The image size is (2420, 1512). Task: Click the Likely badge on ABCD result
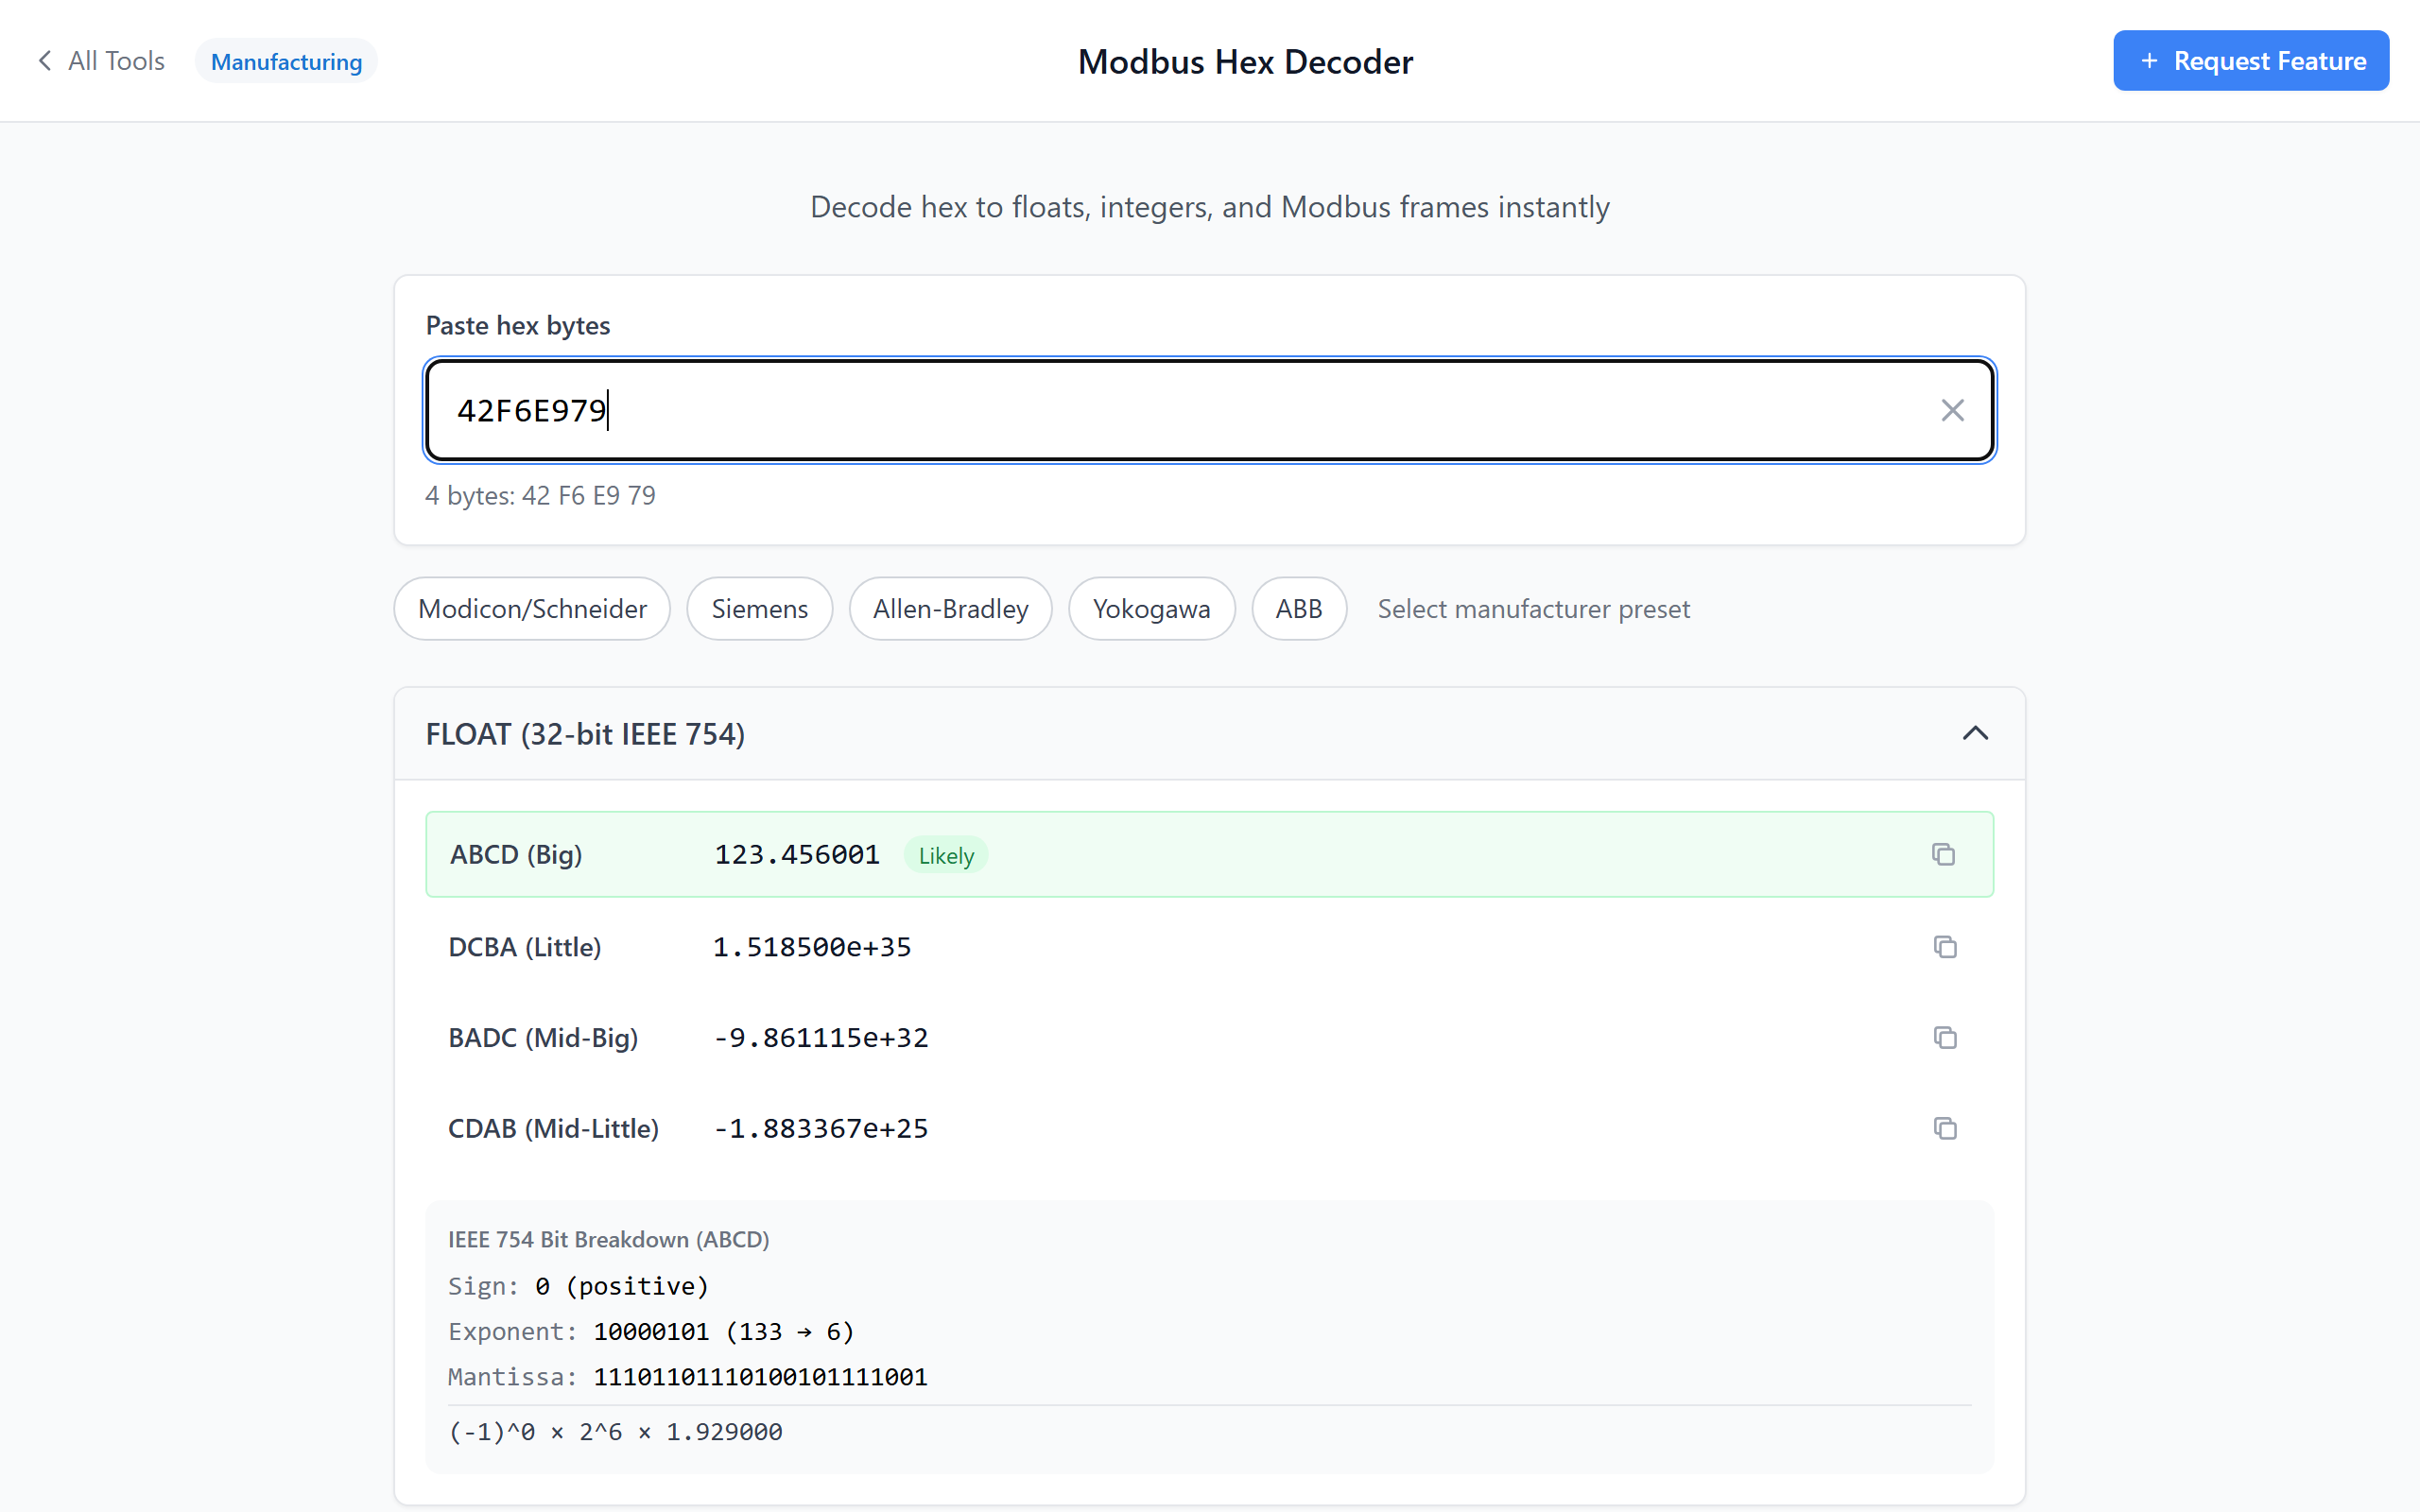pos(945,856)
